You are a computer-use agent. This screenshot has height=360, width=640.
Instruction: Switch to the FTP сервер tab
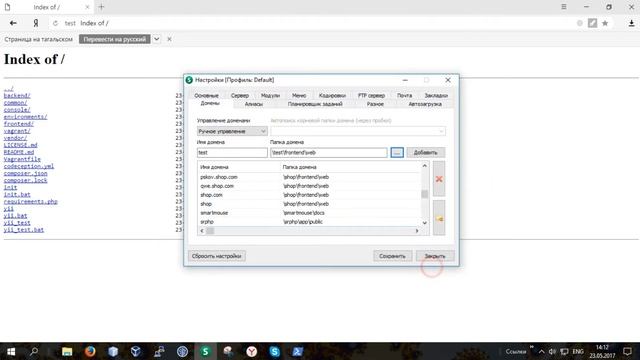pyautogui.click(x=371, y=96)
